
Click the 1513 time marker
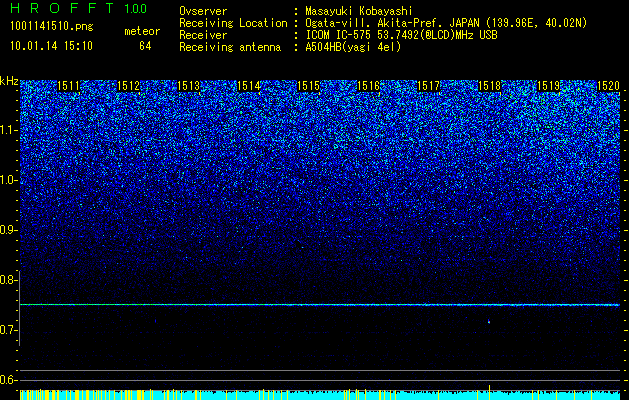(x=189, y=86)
